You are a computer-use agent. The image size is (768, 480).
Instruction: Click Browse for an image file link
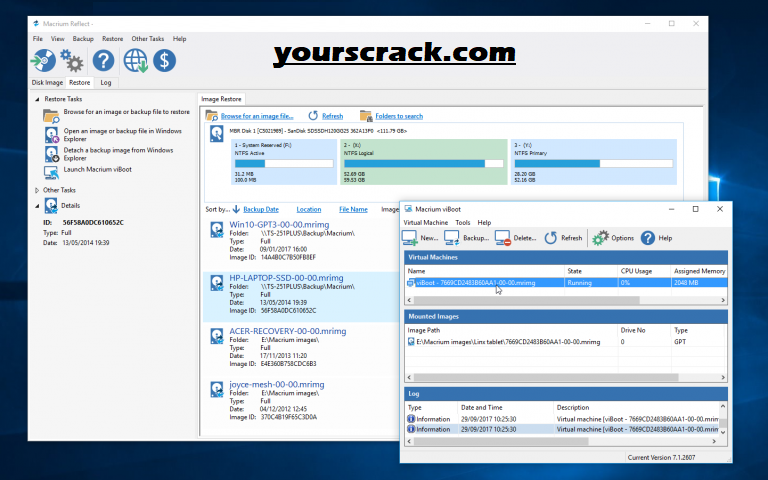point(257,116)
